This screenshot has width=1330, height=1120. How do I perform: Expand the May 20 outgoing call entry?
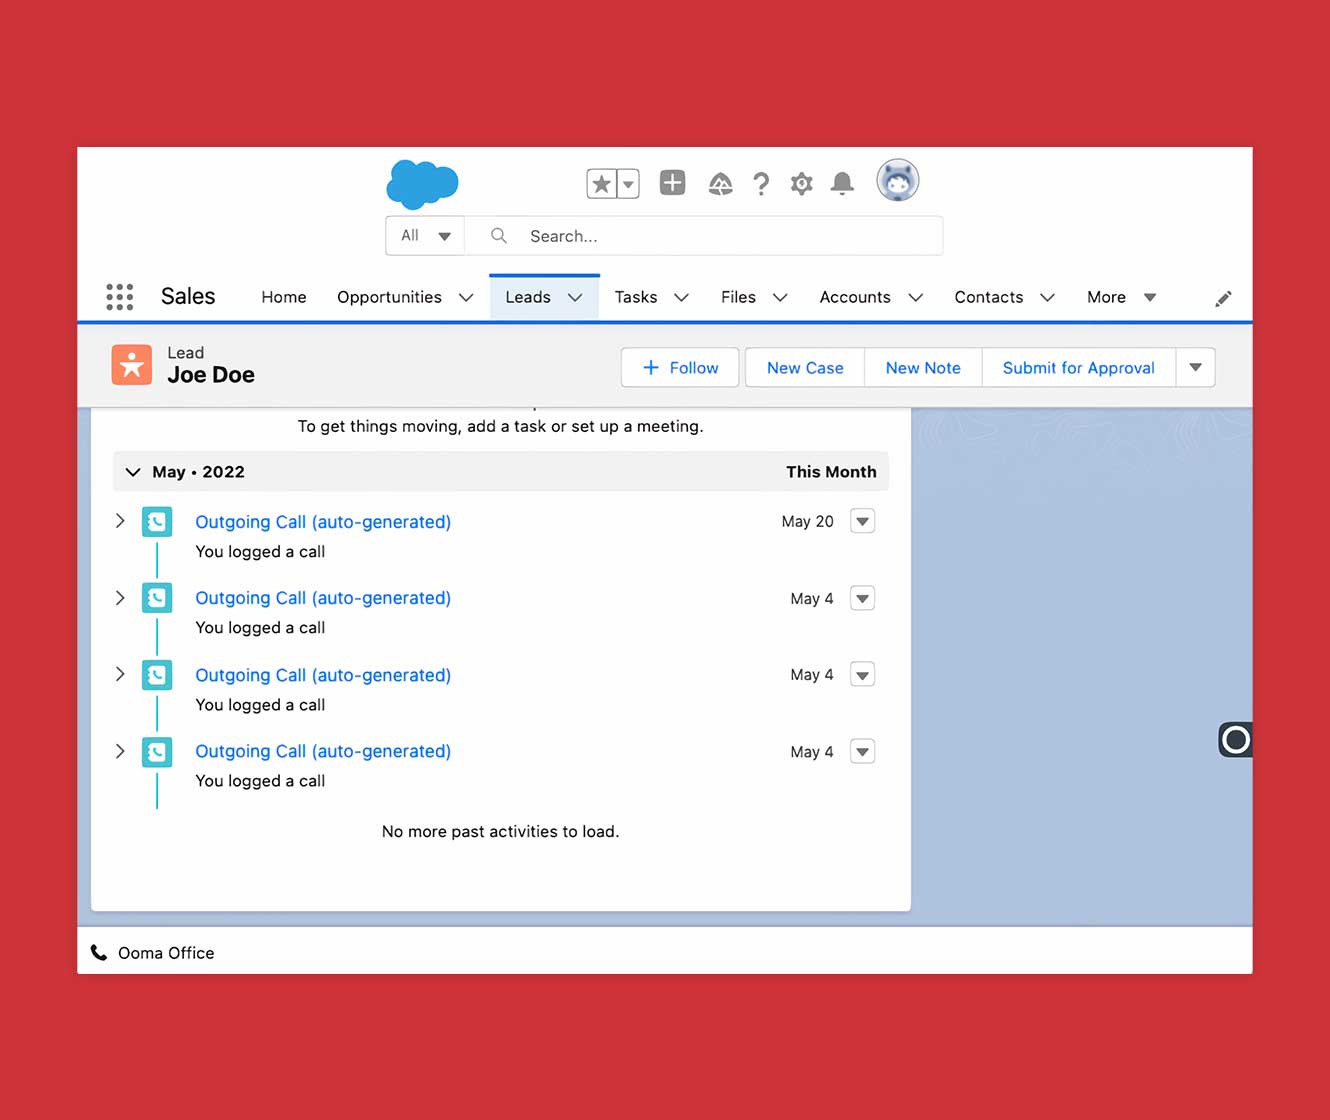coord(120,521)
